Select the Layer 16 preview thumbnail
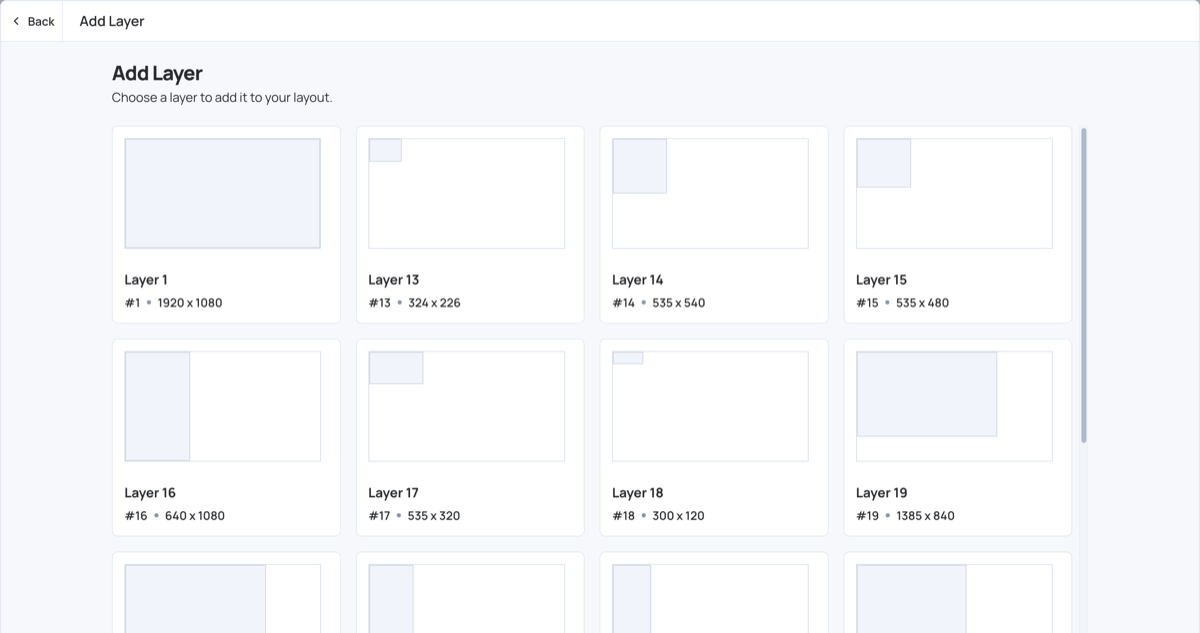This screenshot has width=1200, height=633. 222,406
